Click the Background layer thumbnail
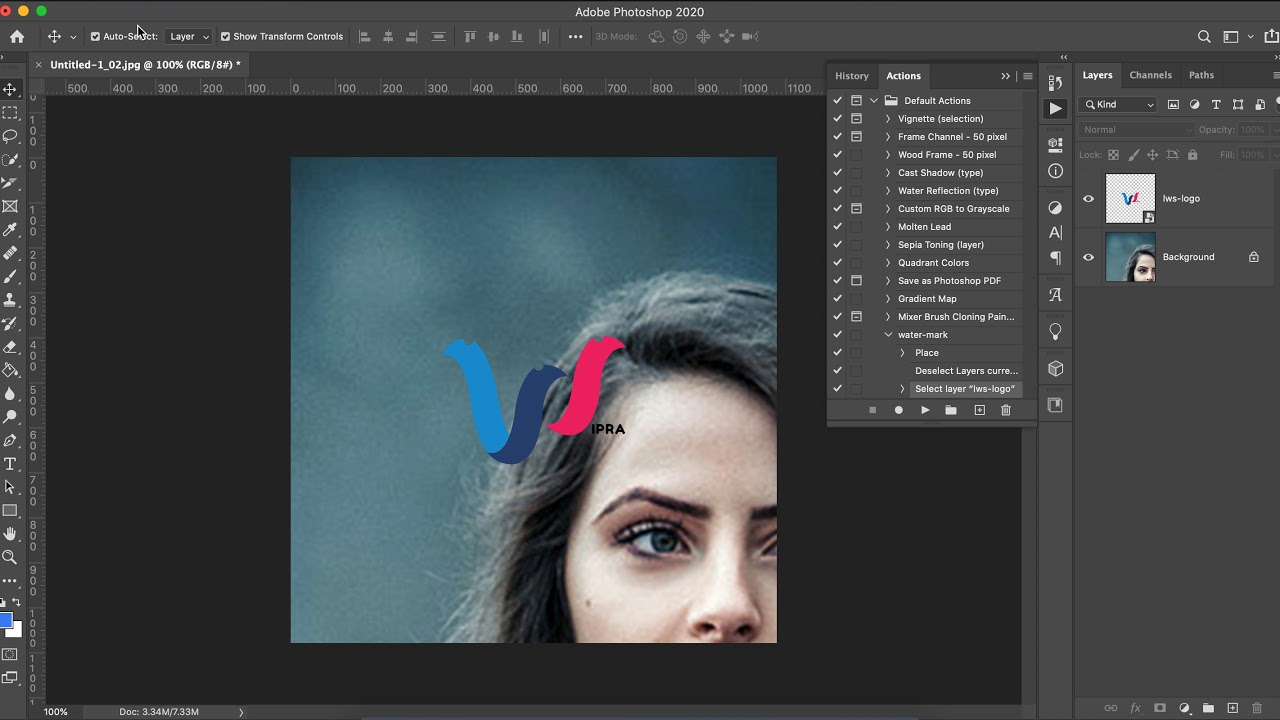1280x720 pixels. coord(1130,257)
